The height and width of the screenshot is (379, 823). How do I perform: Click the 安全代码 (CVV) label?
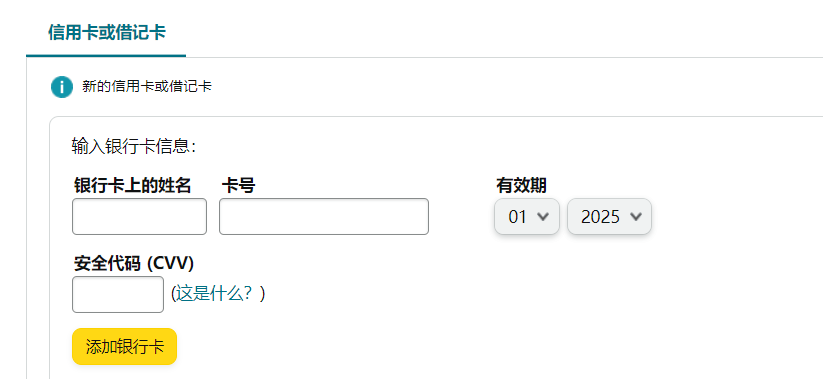click(x=134, y=263)
